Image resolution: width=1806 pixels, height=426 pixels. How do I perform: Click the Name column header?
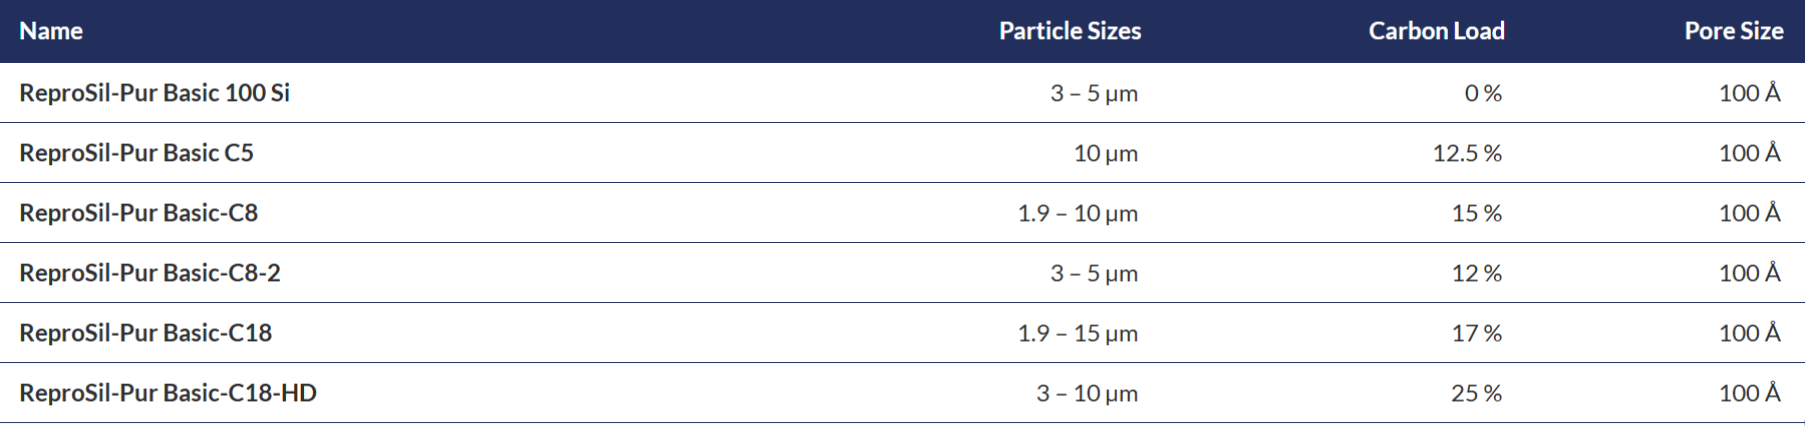[x=51, y=31]
